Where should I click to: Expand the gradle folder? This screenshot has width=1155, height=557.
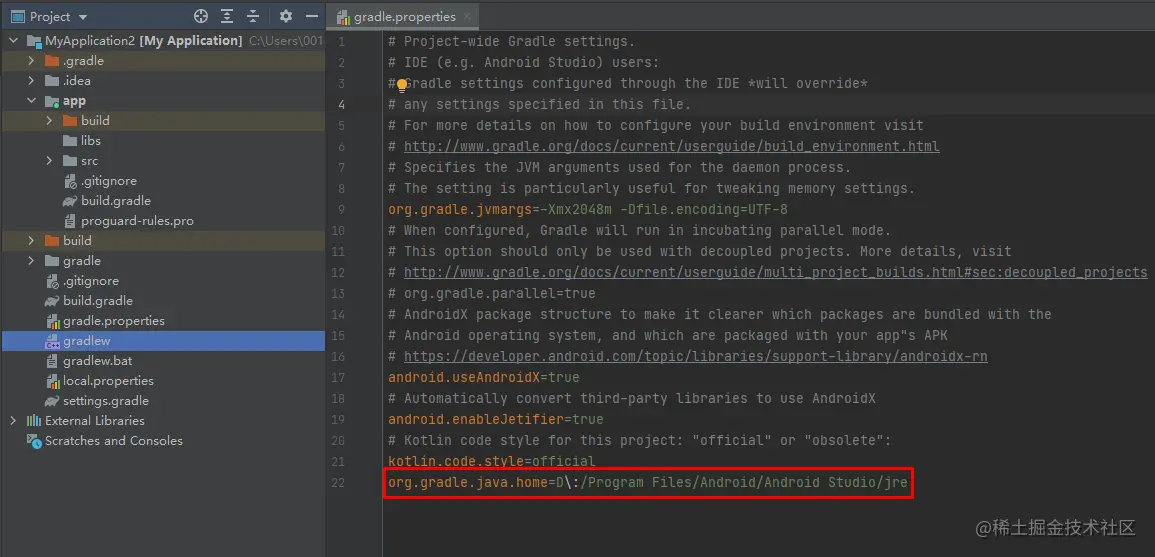(31, 260)
